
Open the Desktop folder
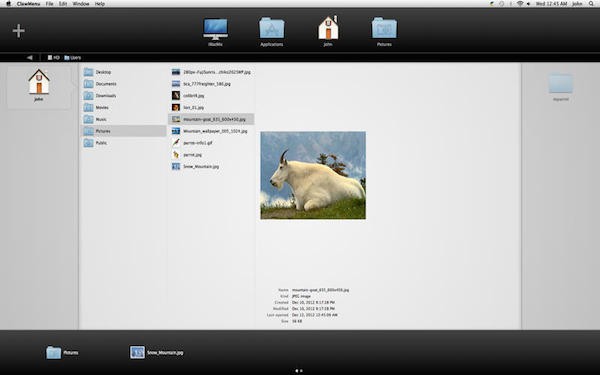(x=123, y=72)
